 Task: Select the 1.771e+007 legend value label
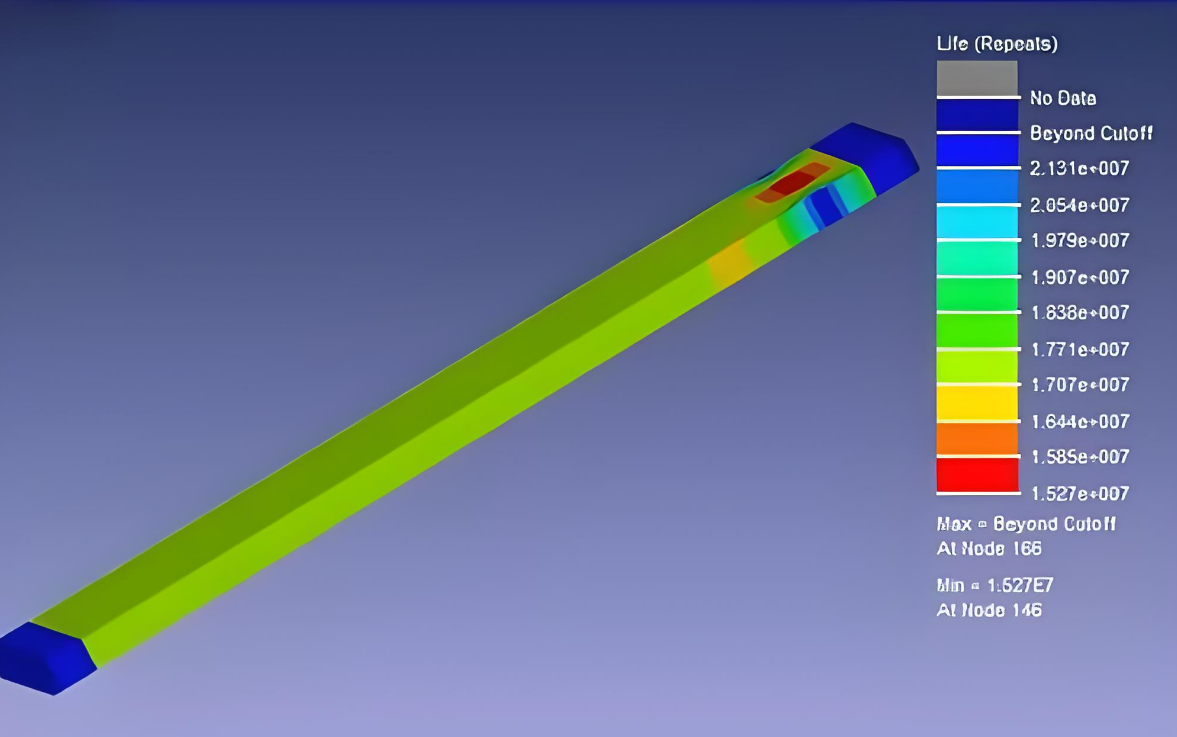click(1079, 349)
